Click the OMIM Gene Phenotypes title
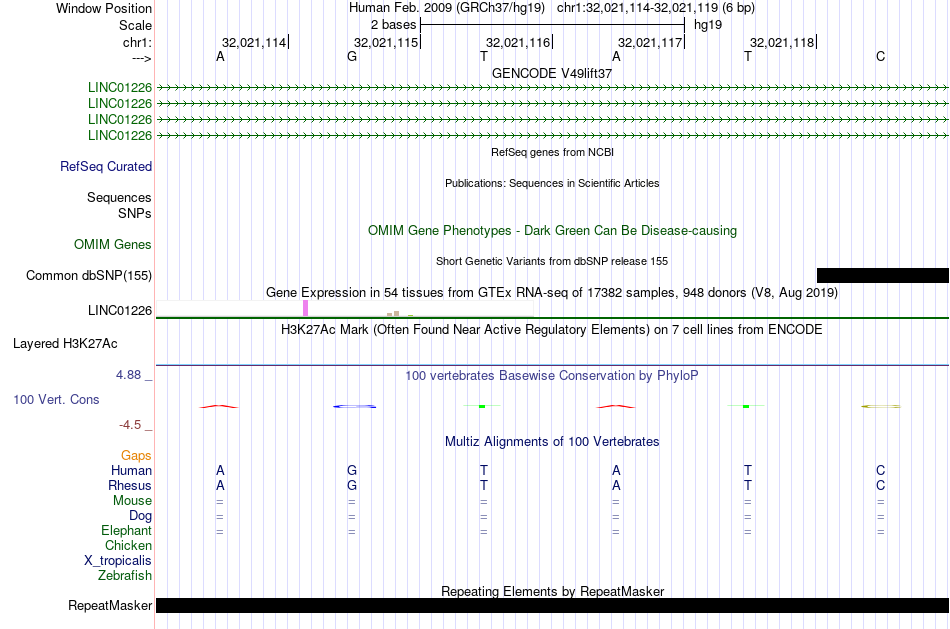Viewport: 950px width, 629px height. point(552,230)
